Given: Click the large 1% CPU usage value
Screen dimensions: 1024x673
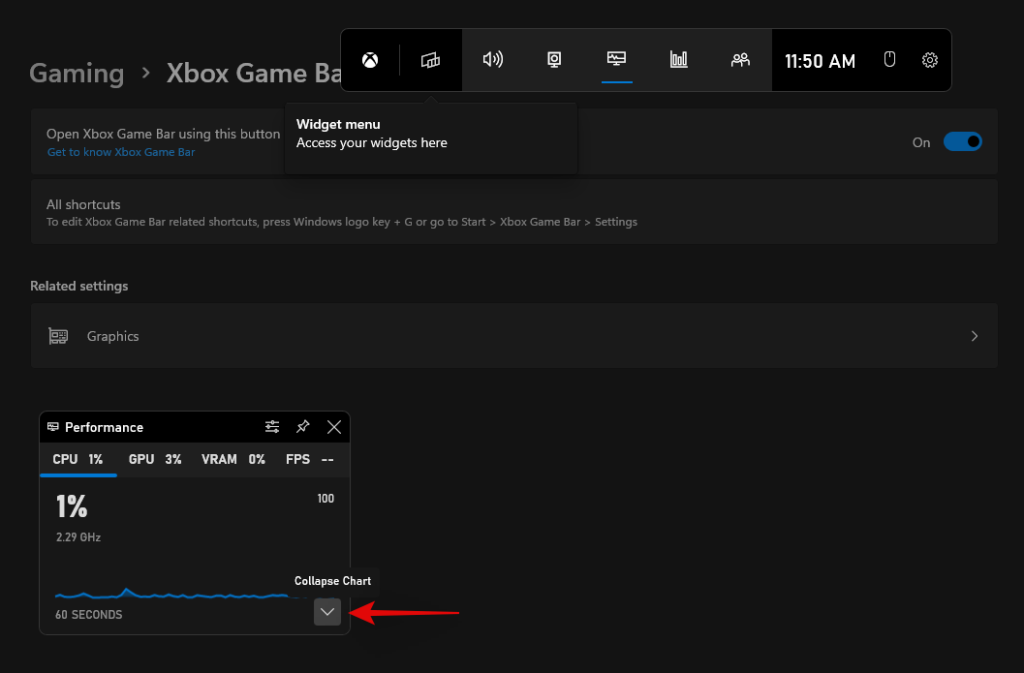Looking at the screenshot, I should click(x=71, y=507).
